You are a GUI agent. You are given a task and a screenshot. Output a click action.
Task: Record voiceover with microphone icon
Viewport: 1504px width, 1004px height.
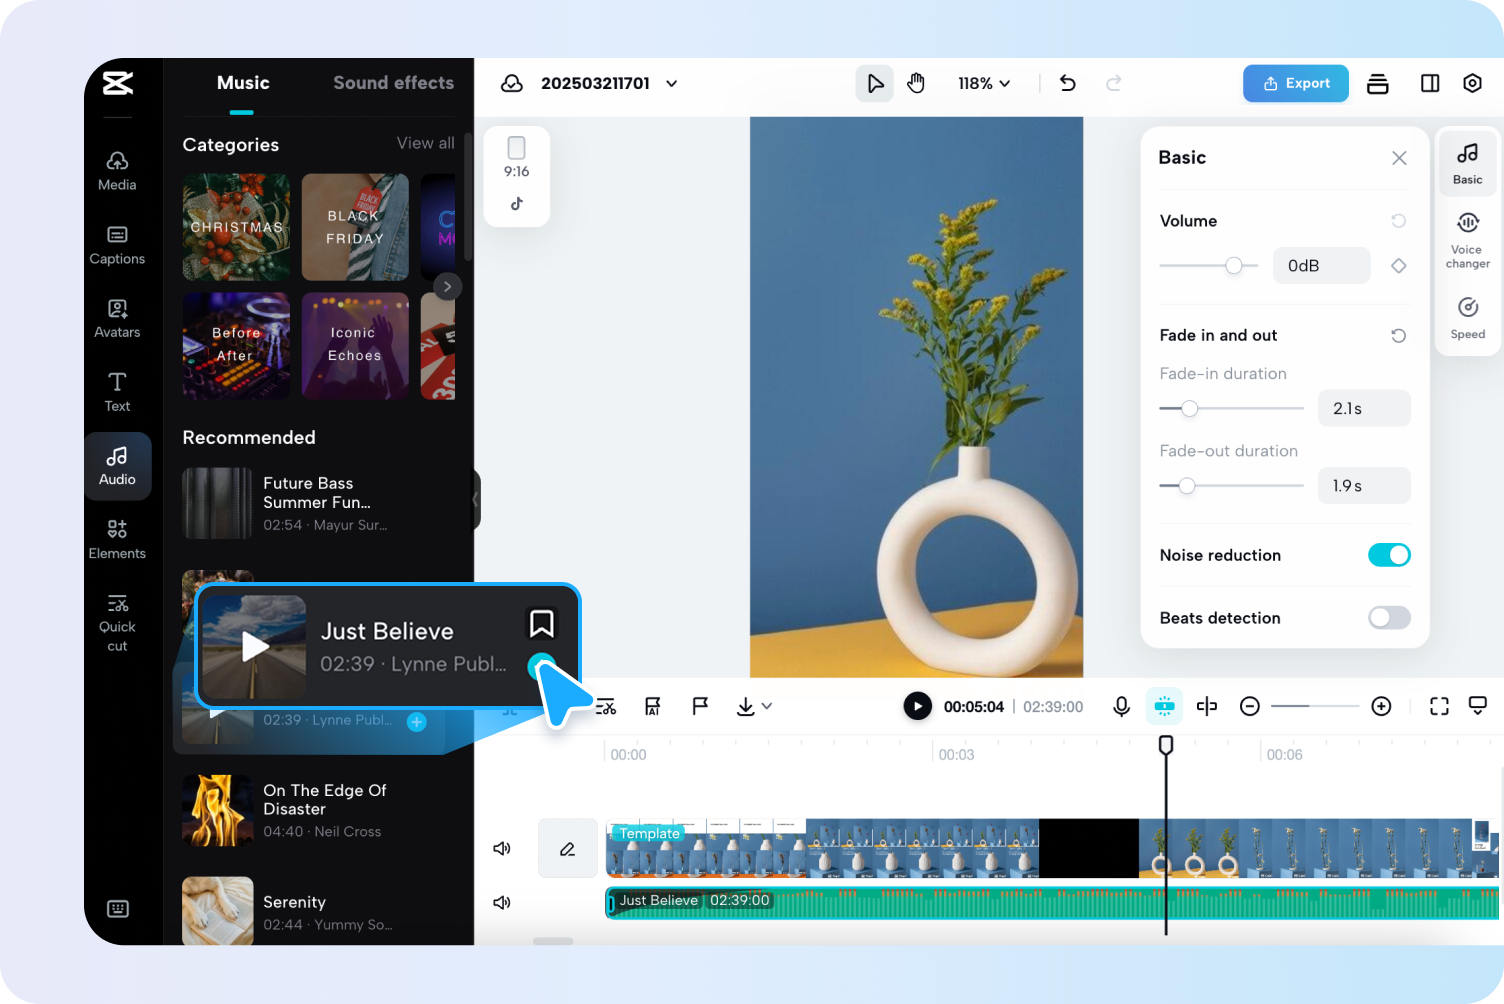click(x=1122, y=706)
